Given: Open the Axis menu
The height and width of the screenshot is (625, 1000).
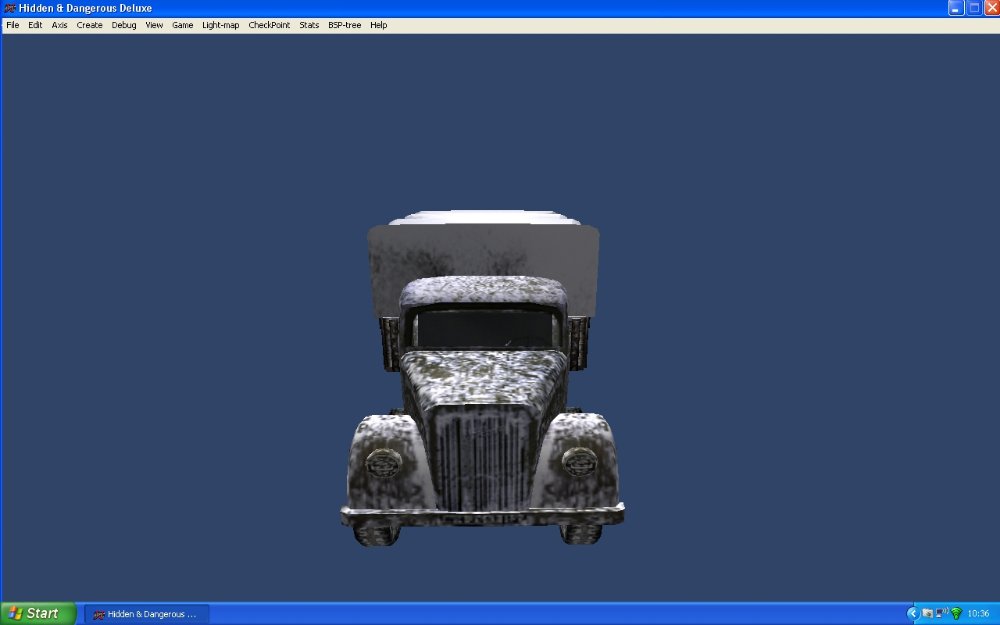Looking at the screenshot, I should [59, 25].
